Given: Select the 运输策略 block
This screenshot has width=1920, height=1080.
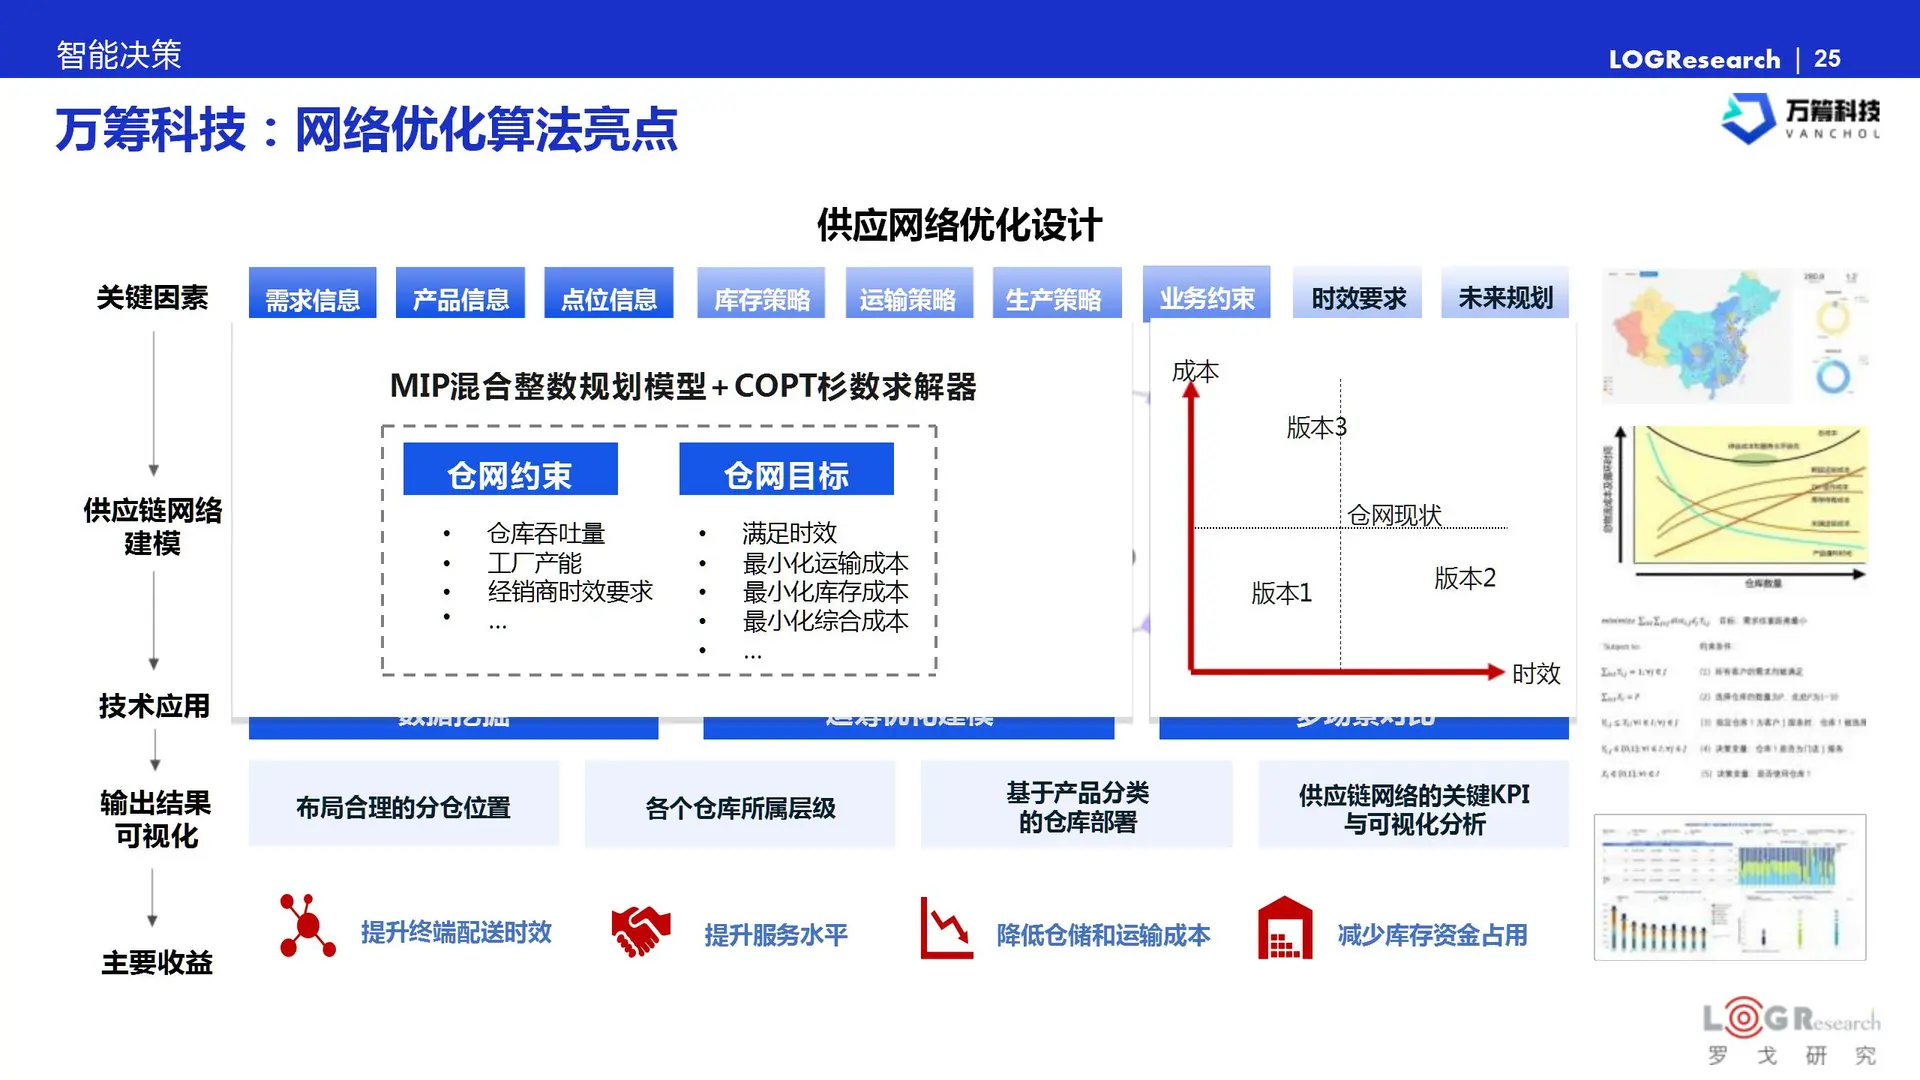Looking at the screenshot, I should pyautogui.click(x=908, y=293).
